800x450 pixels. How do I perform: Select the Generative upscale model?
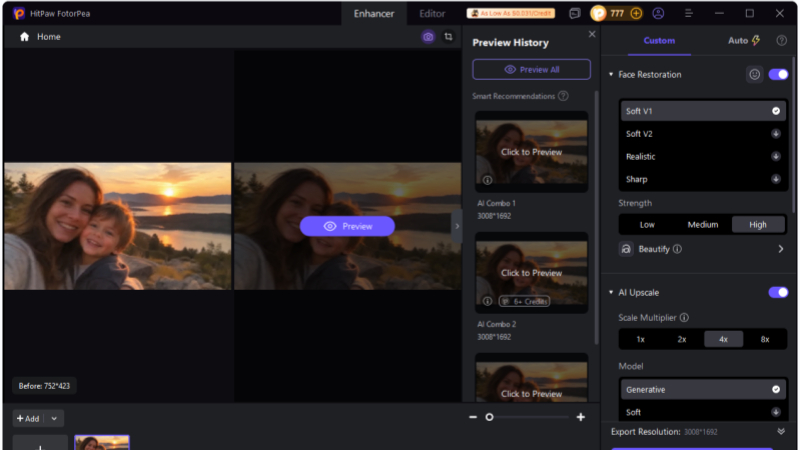pyautogui.click(x=703, y=389)
